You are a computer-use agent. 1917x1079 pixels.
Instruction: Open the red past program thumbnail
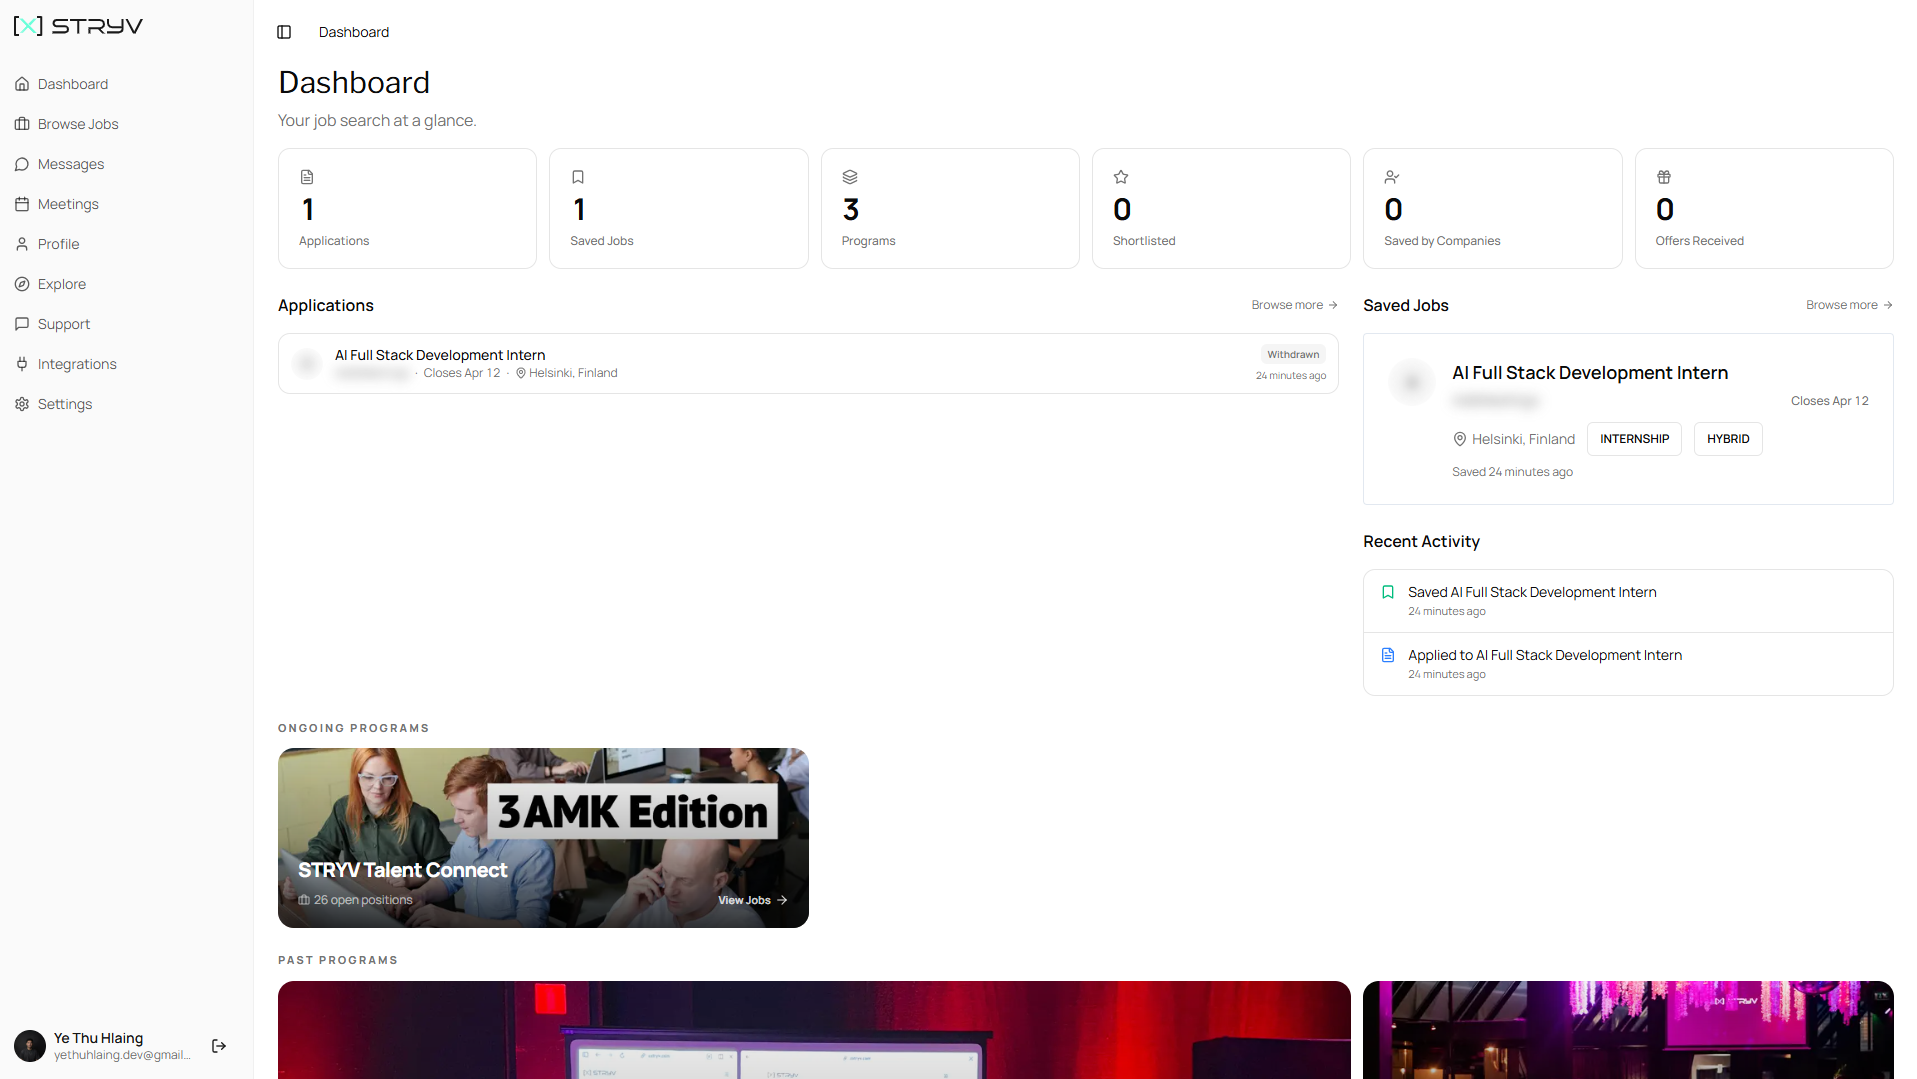click(814, 1030)
